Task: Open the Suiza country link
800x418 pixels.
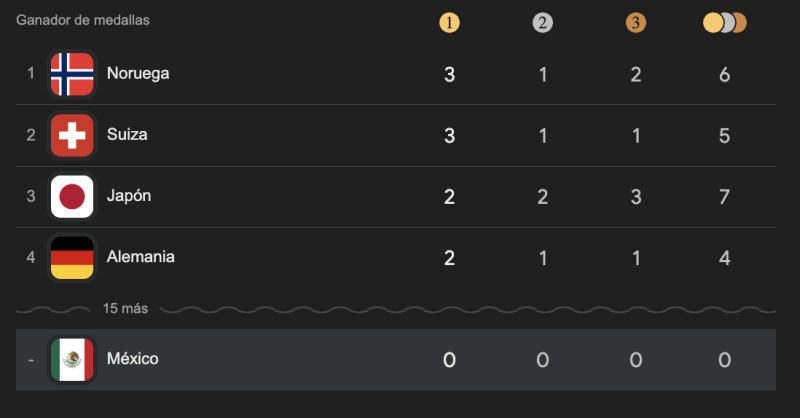Action: pos(127,134)
